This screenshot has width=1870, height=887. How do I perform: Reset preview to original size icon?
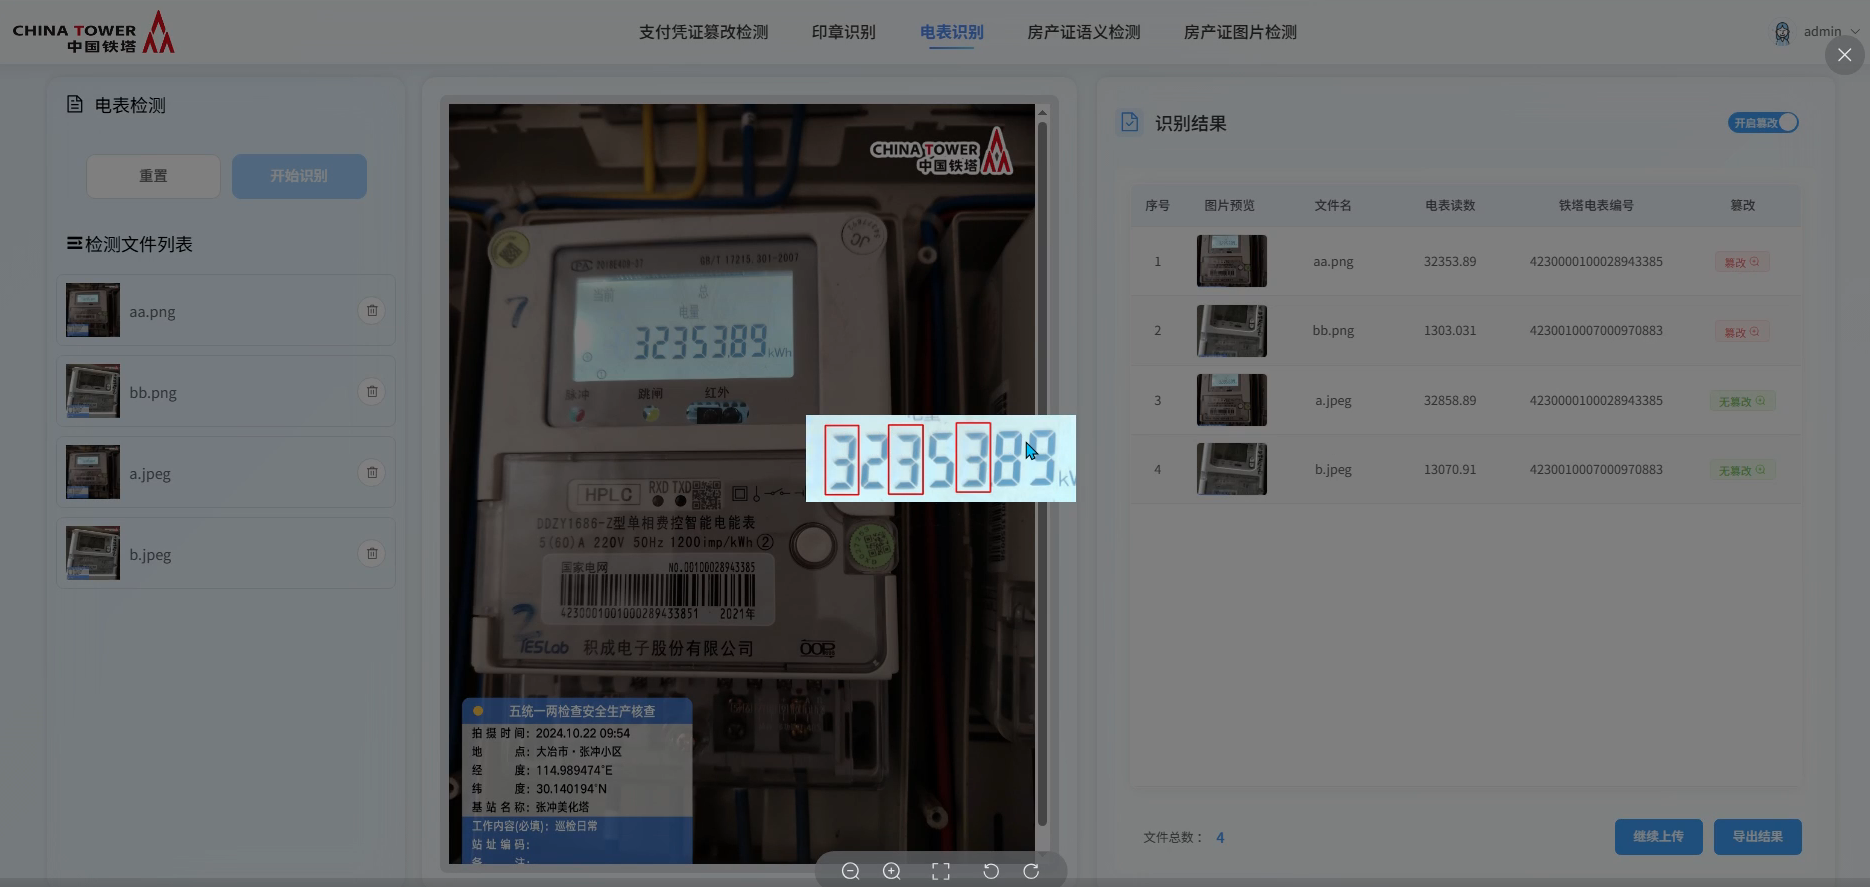point(941,871)
